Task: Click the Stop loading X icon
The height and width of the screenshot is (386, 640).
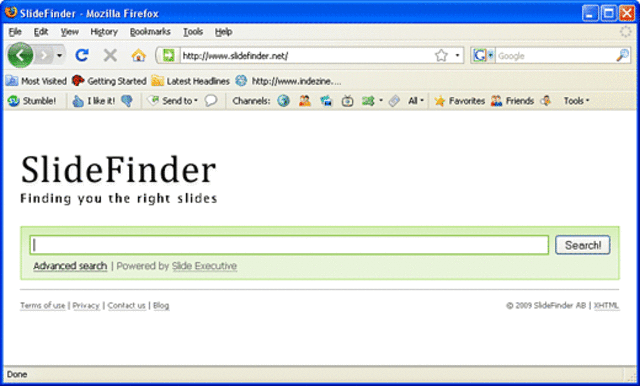Action: pos(110,55)
